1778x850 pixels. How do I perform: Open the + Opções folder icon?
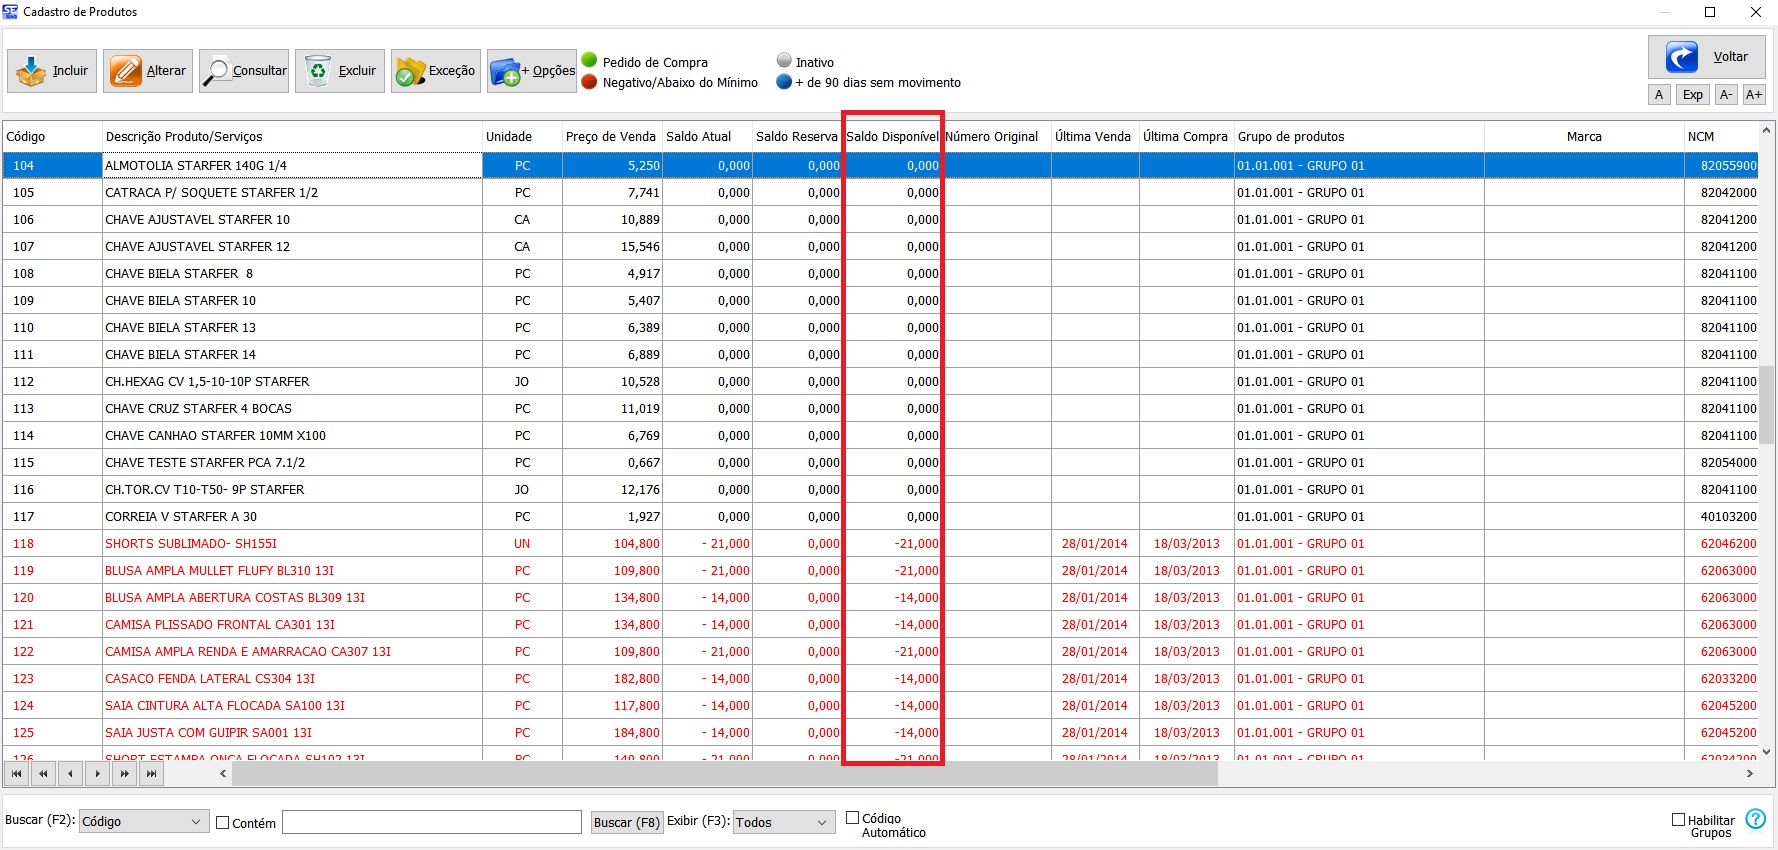coord(506,71)
